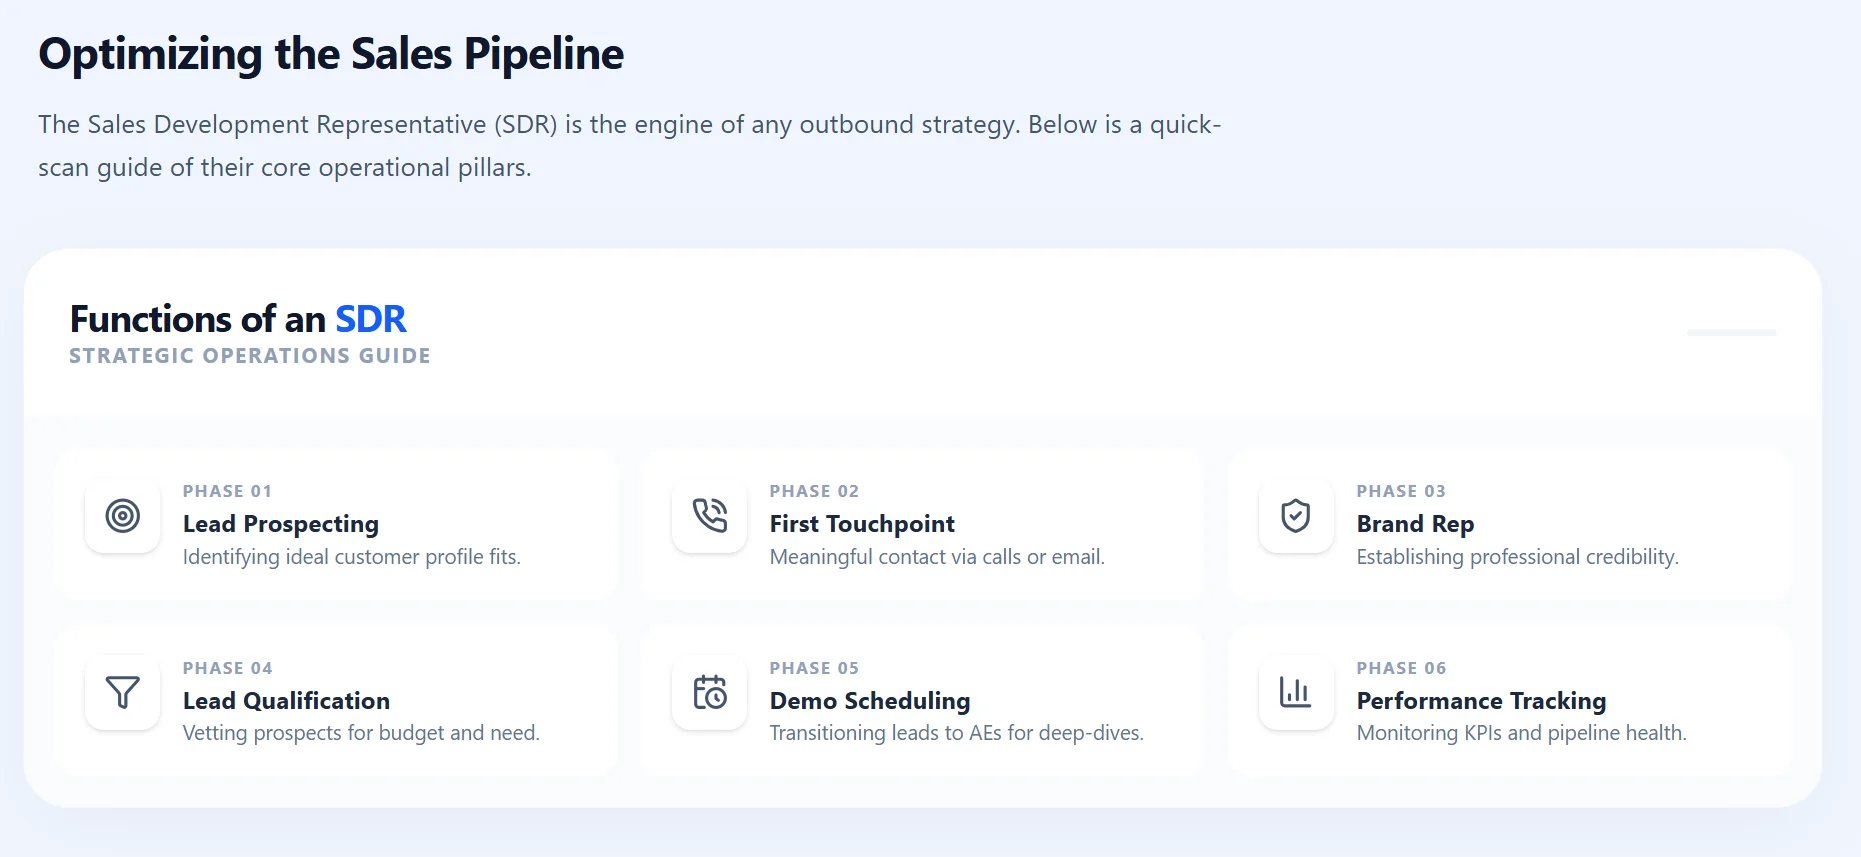Click the bar chart icon for Performance Tracking

[x=1296, y=692]
